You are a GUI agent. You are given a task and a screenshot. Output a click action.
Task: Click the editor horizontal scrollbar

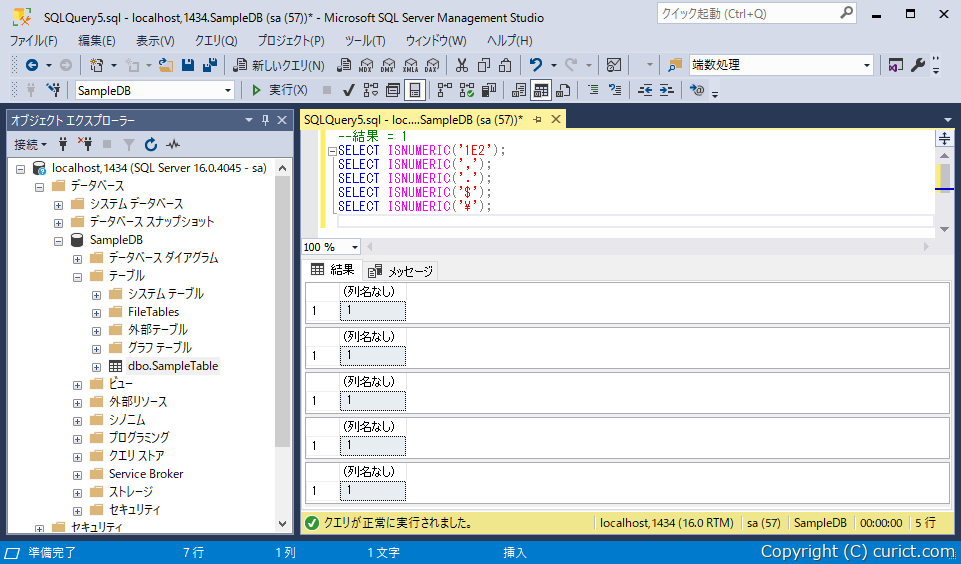click(648, 247)
